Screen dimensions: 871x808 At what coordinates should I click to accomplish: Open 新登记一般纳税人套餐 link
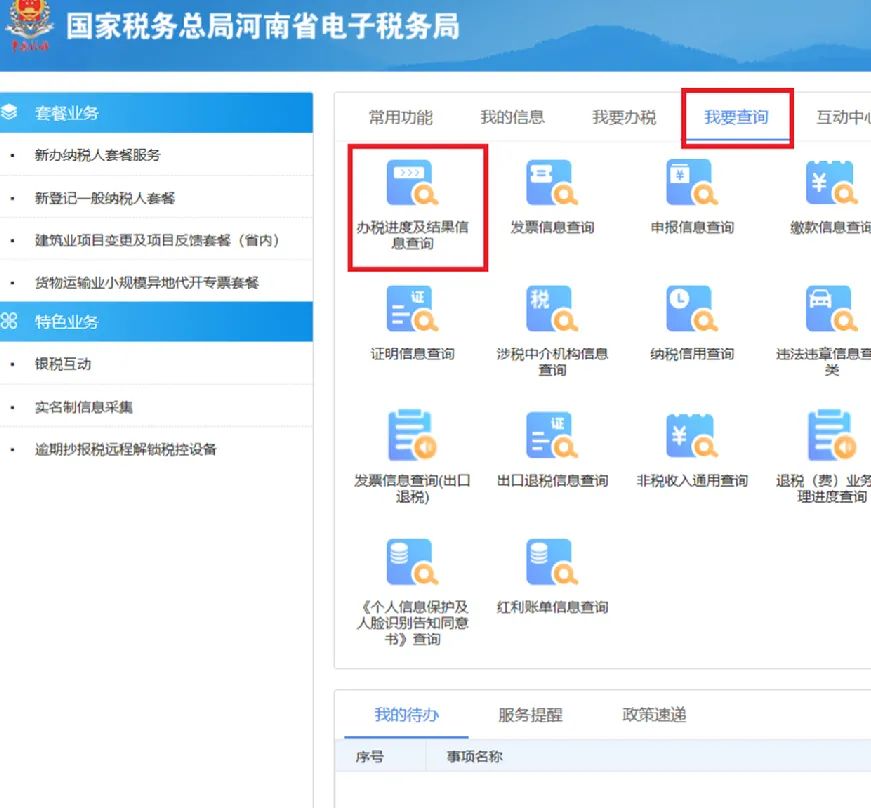(104, 198)
